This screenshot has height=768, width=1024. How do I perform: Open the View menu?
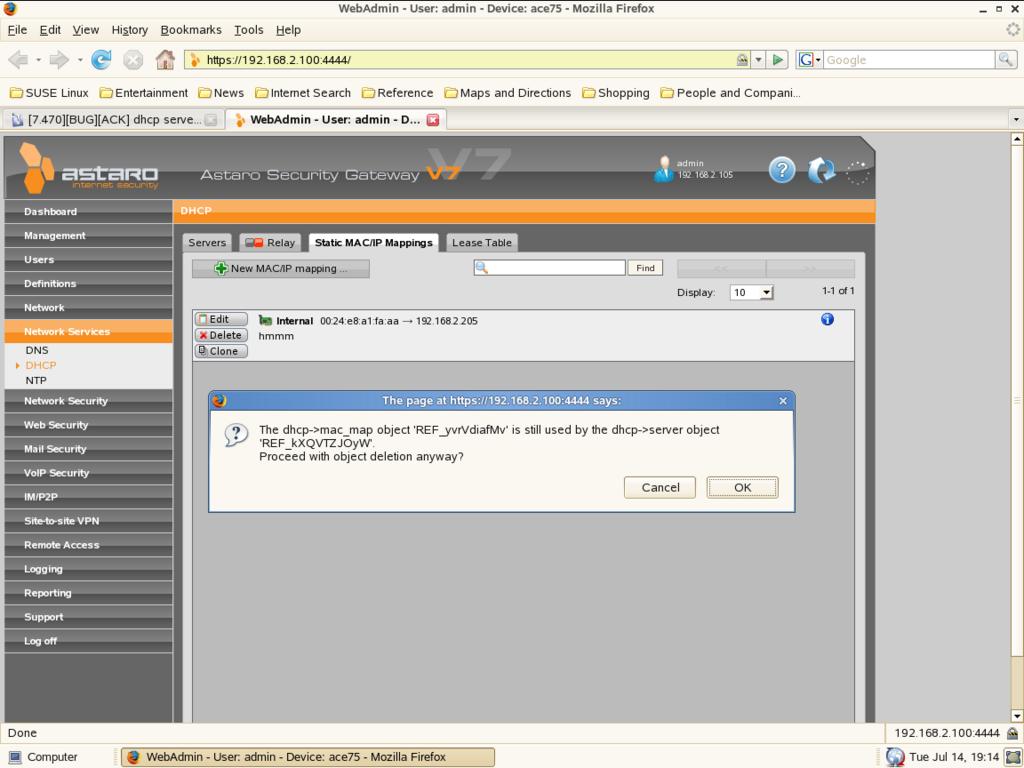(x=86, y=30)
